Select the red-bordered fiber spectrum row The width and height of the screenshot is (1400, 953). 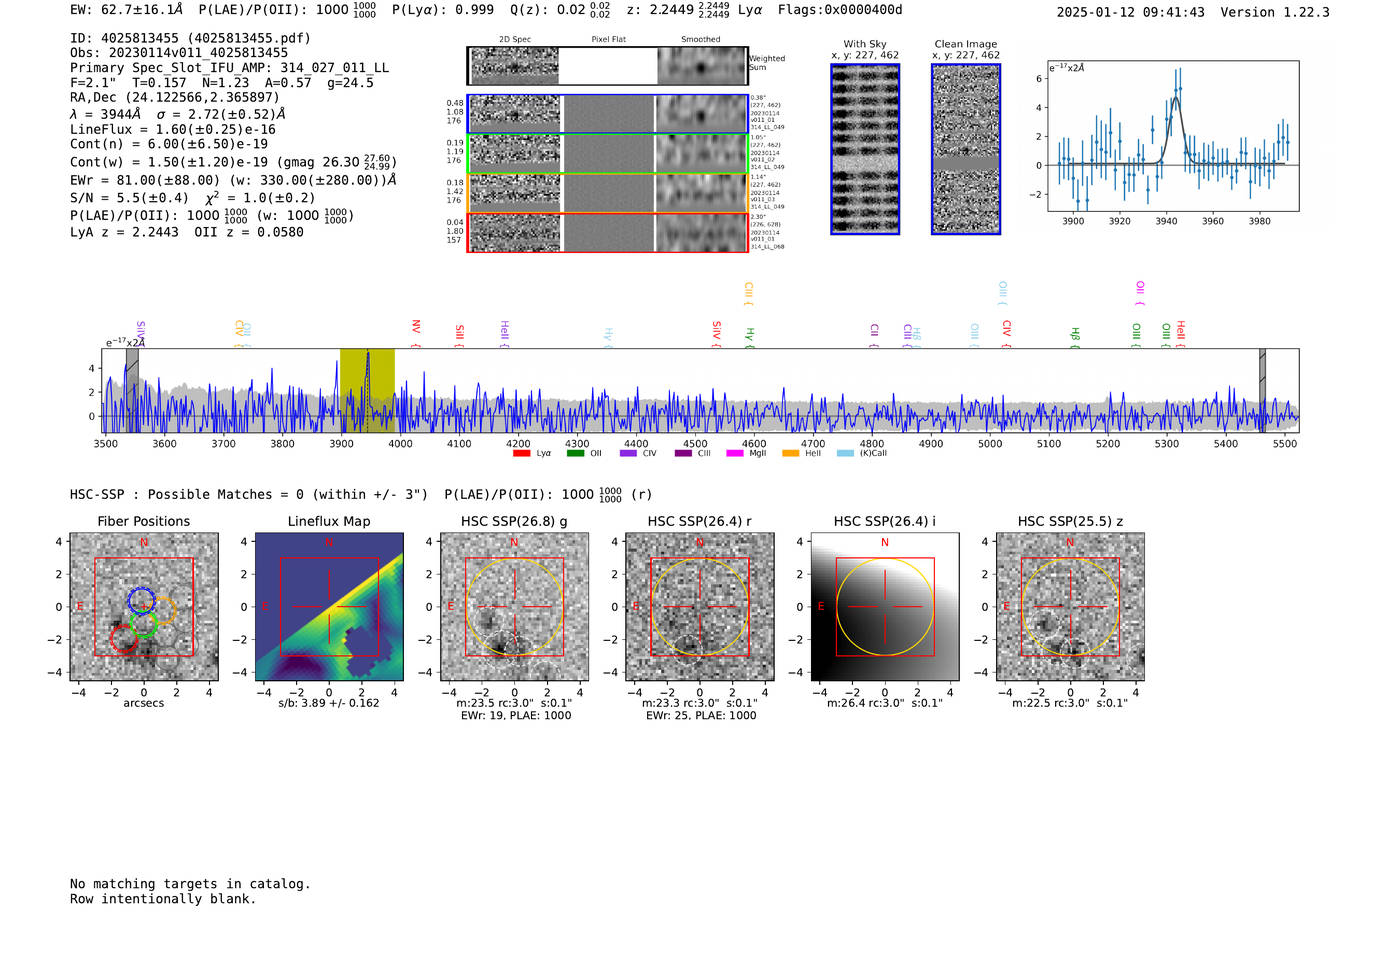click(x=608, y=232)
